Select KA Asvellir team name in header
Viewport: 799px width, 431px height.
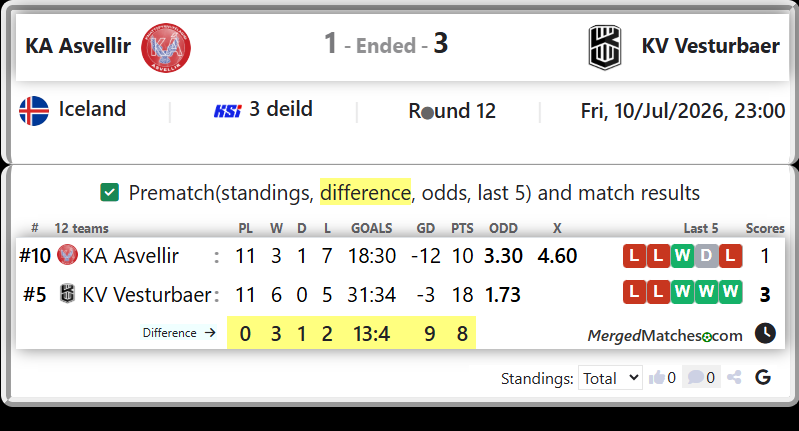pos(78,46)
